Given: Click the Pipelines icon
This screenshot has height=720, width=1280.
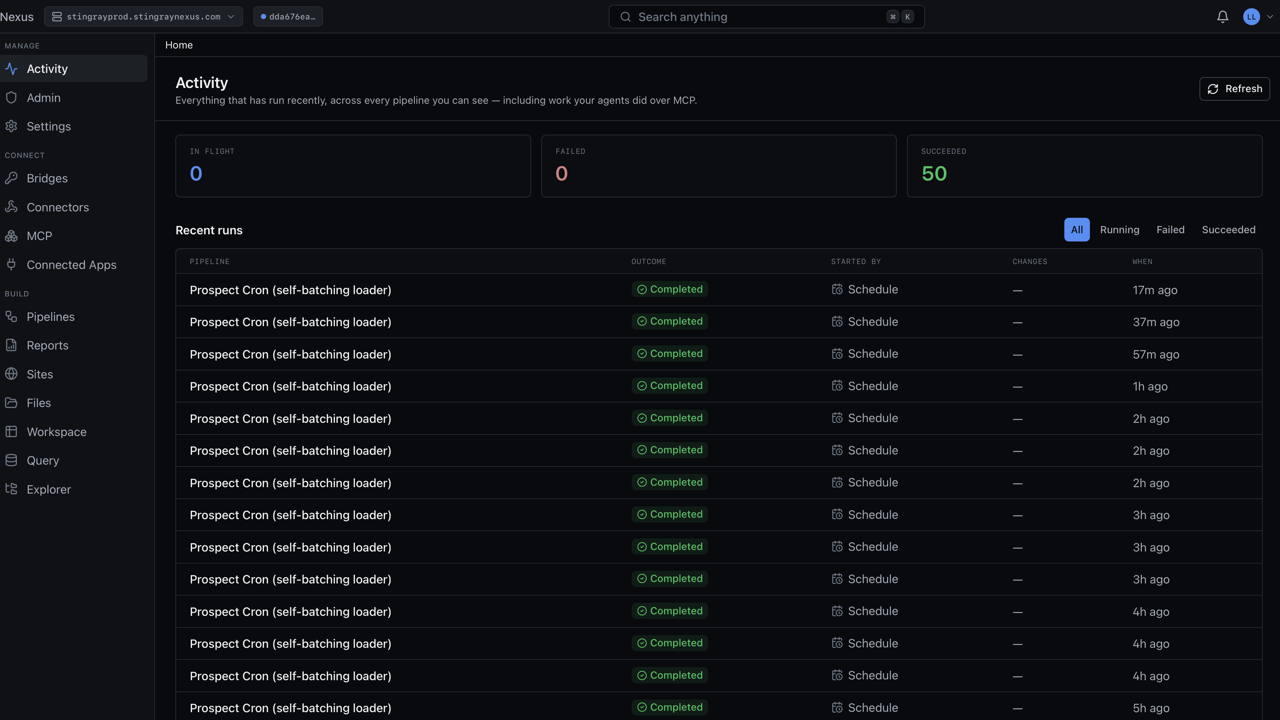Looking at the screenshot, I should (x=11, y=317).
